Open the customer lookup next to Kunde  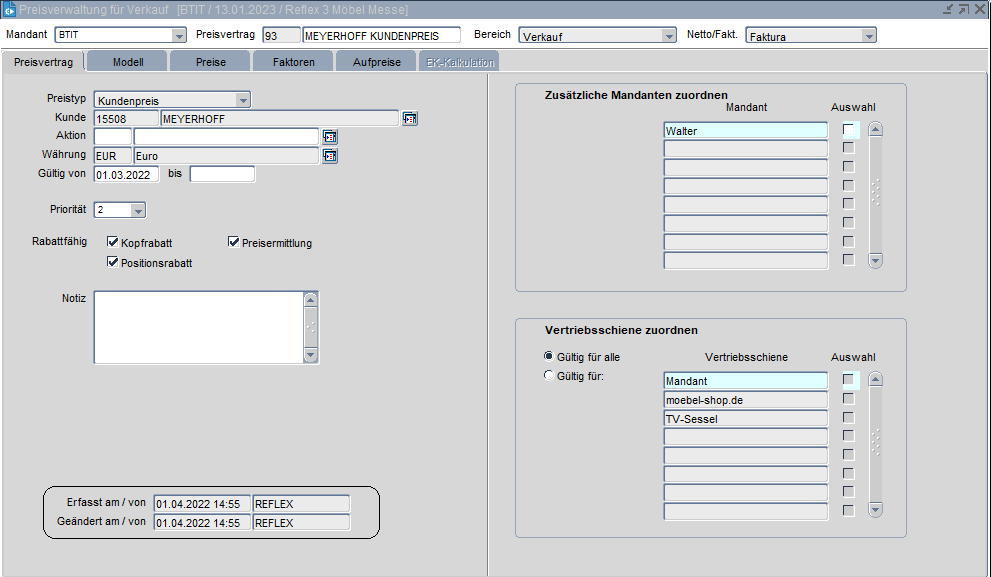pyautogui.click(x=410, y=118)
